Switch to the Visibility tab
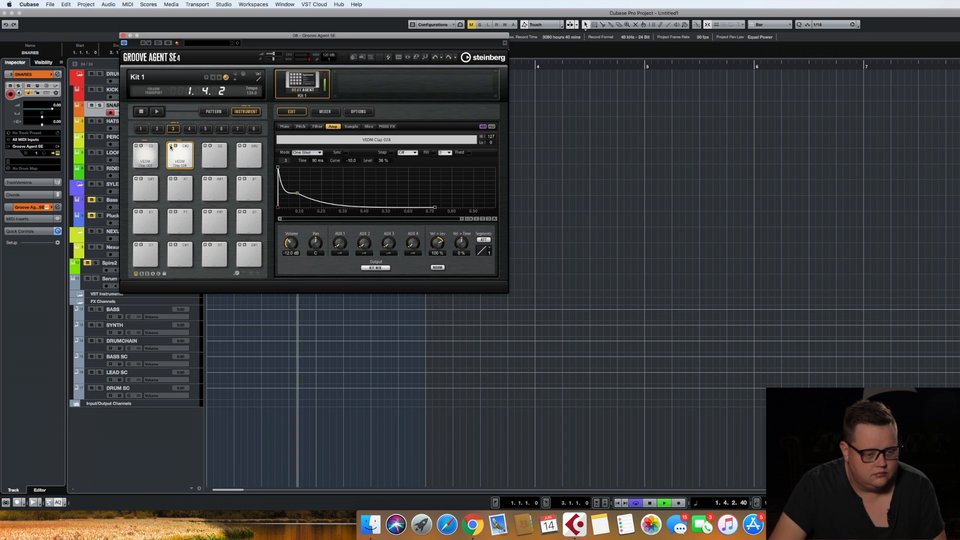Viewport: 960px width, 540px height. pyautogui.click(x=43, y=62)
